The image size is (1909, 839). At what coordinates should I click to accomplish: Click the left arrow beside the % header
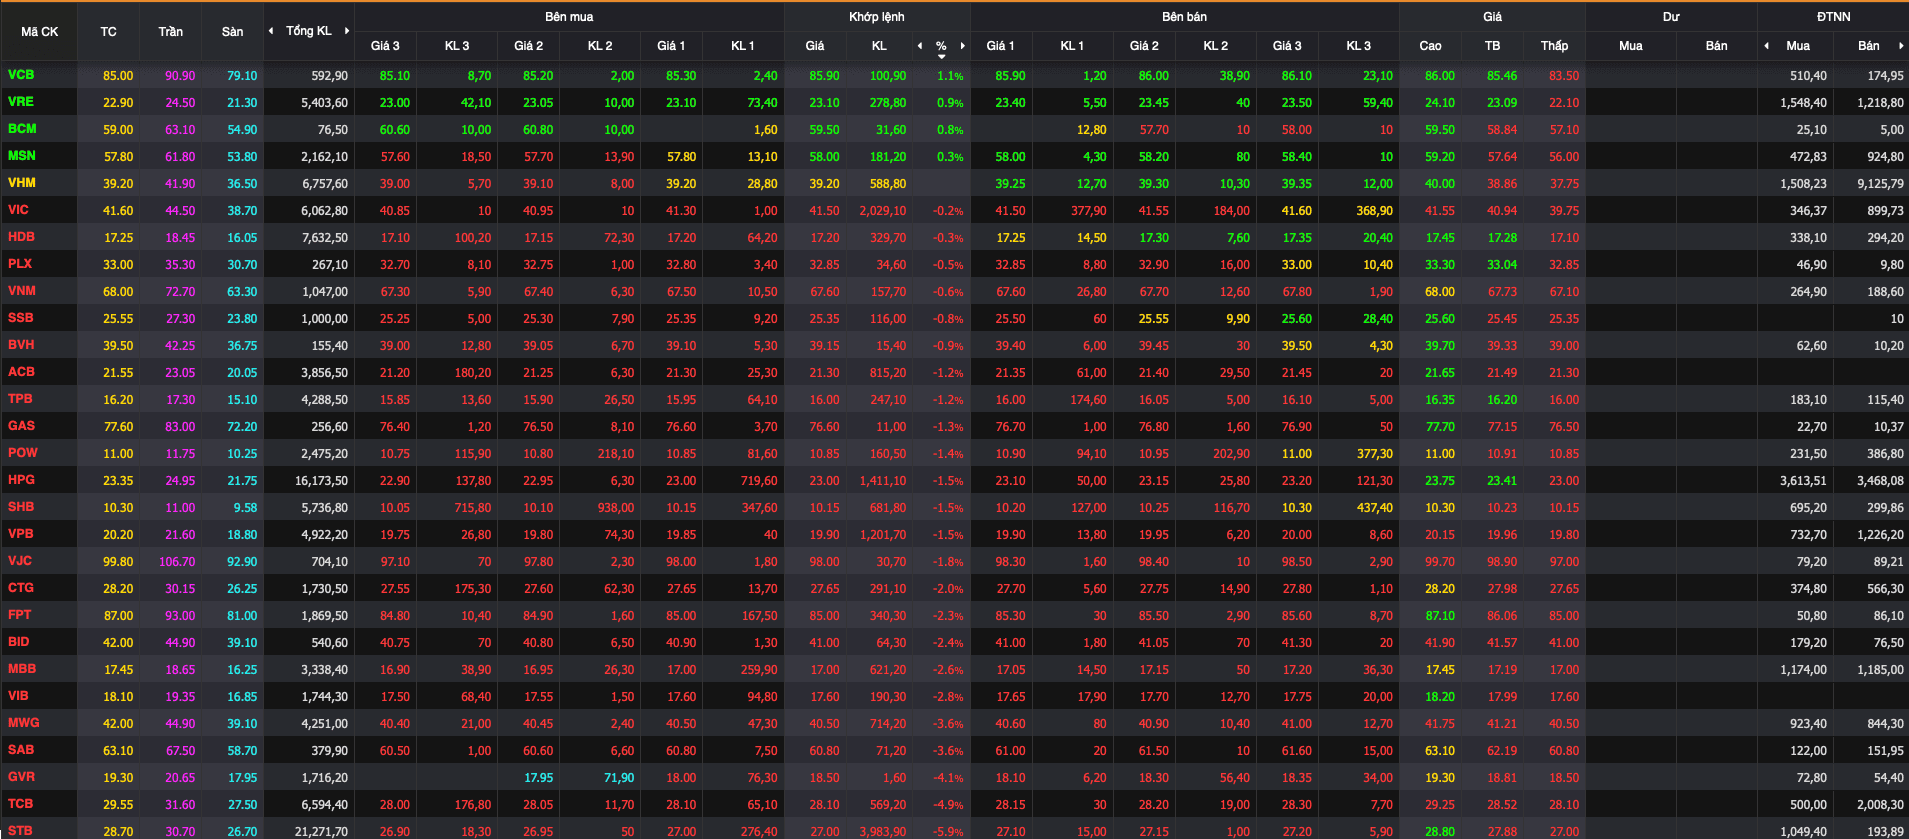coord(920,46)
